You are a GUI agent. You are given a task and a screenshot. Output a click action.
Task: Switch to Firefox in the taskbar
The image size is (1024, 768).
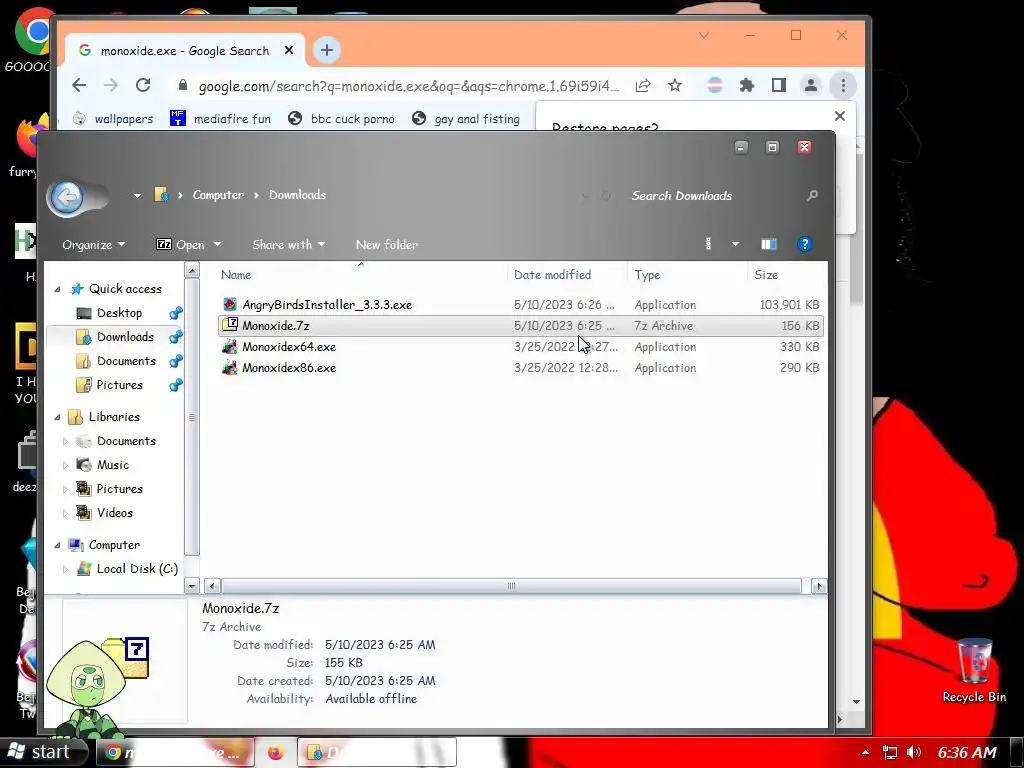point(276,752)
